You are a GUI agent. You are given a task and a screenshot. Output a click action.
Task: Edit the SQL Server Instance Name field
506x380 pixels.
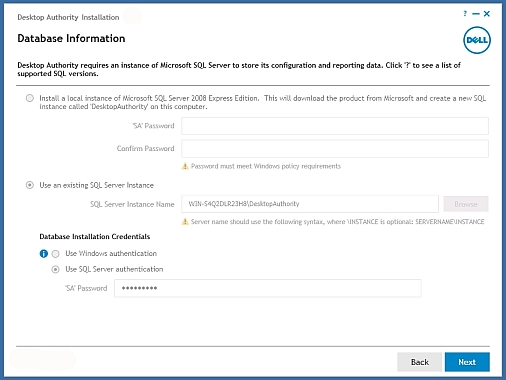[310, 204]
